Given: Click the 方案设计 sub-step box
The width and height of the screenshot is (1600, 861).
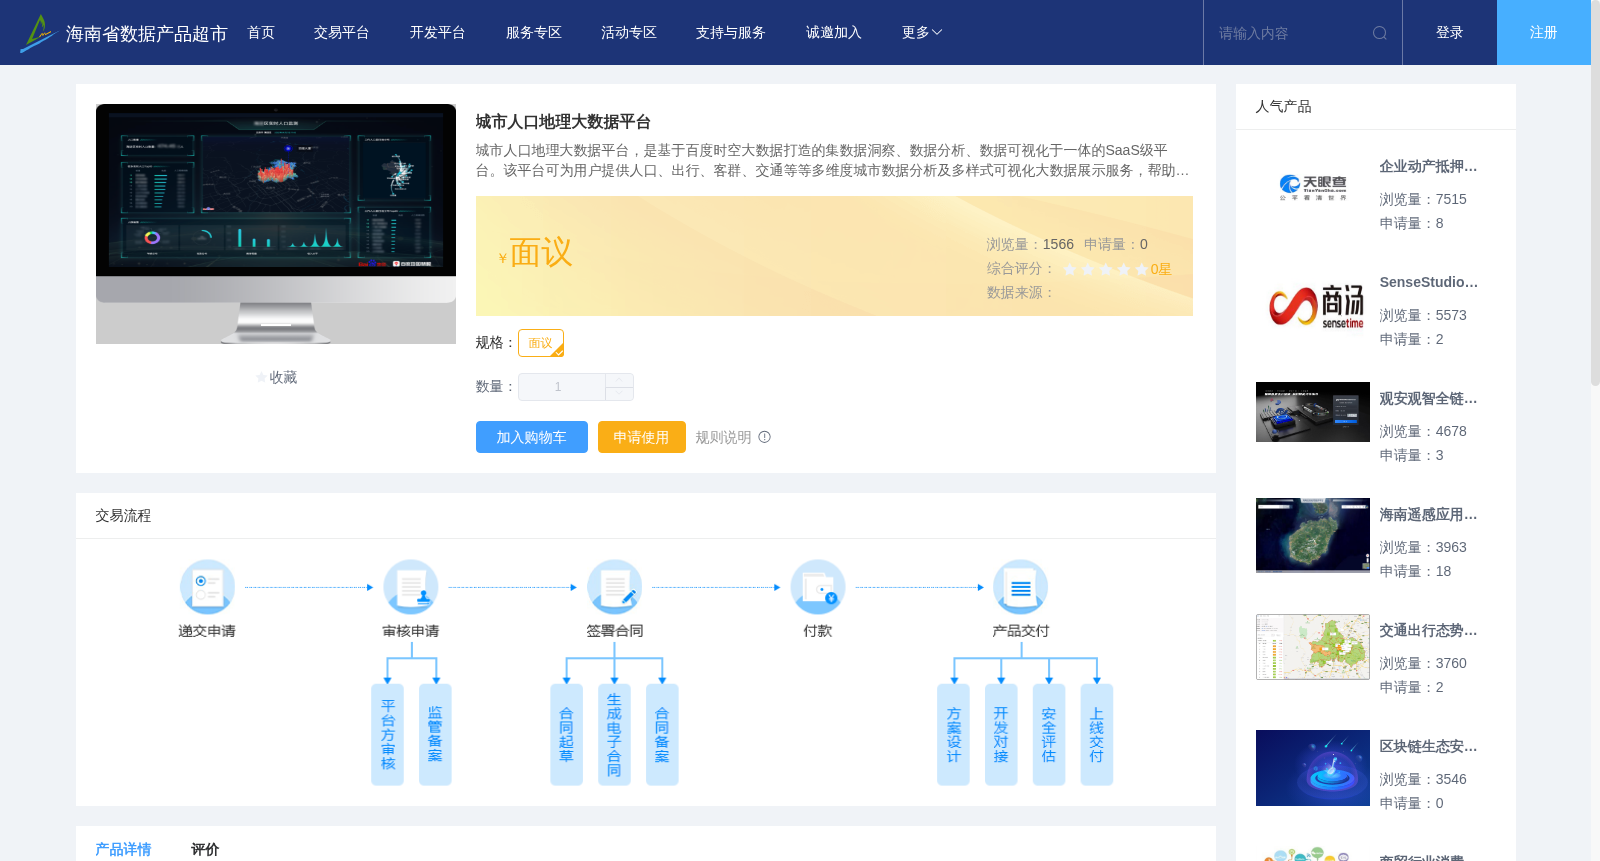Looking at the screenshot, I should (953, 735).
